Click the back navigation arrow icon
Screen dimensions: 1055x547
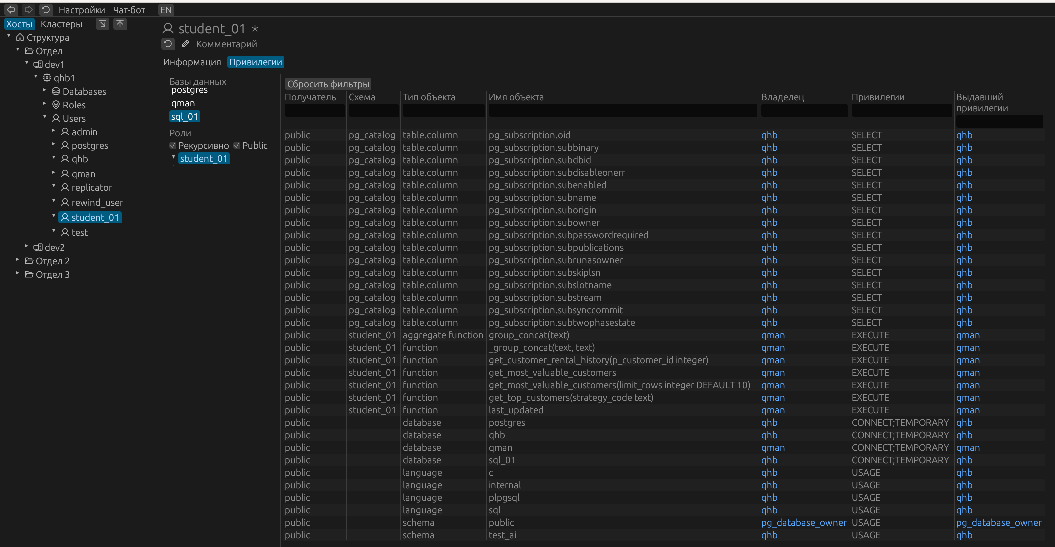click(x=11, y=9)
